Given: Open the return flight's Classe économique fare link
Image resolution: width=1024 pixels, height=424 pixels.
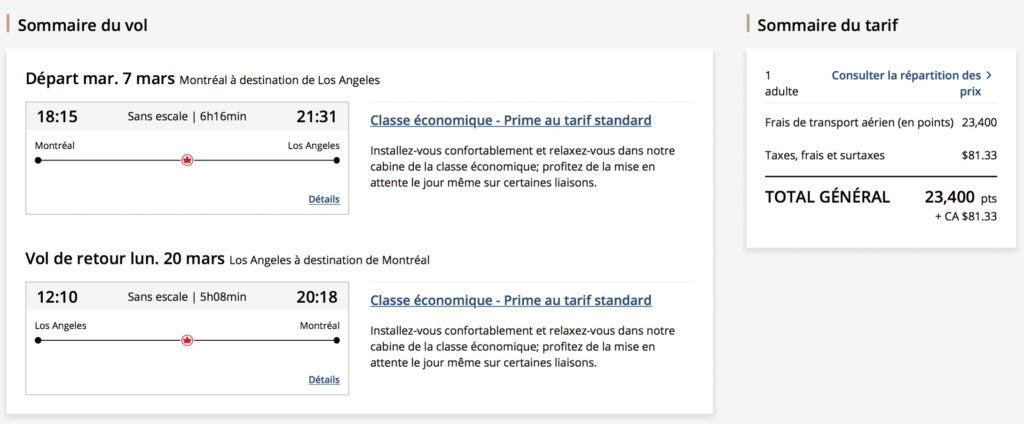Looking at the screenshot, I should click(x=510, y=300).
